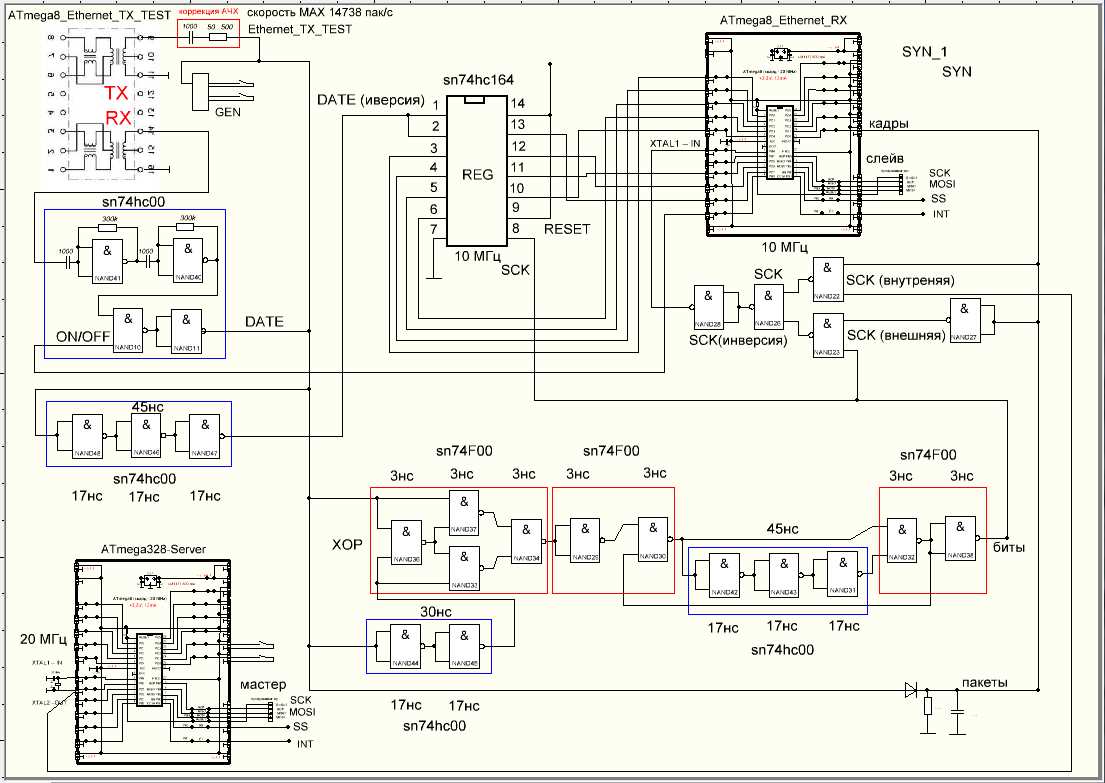Pick the NAND22 gate for SCK внутреняя
This screenshot has width=1105, height=783.
coord(827,280)
